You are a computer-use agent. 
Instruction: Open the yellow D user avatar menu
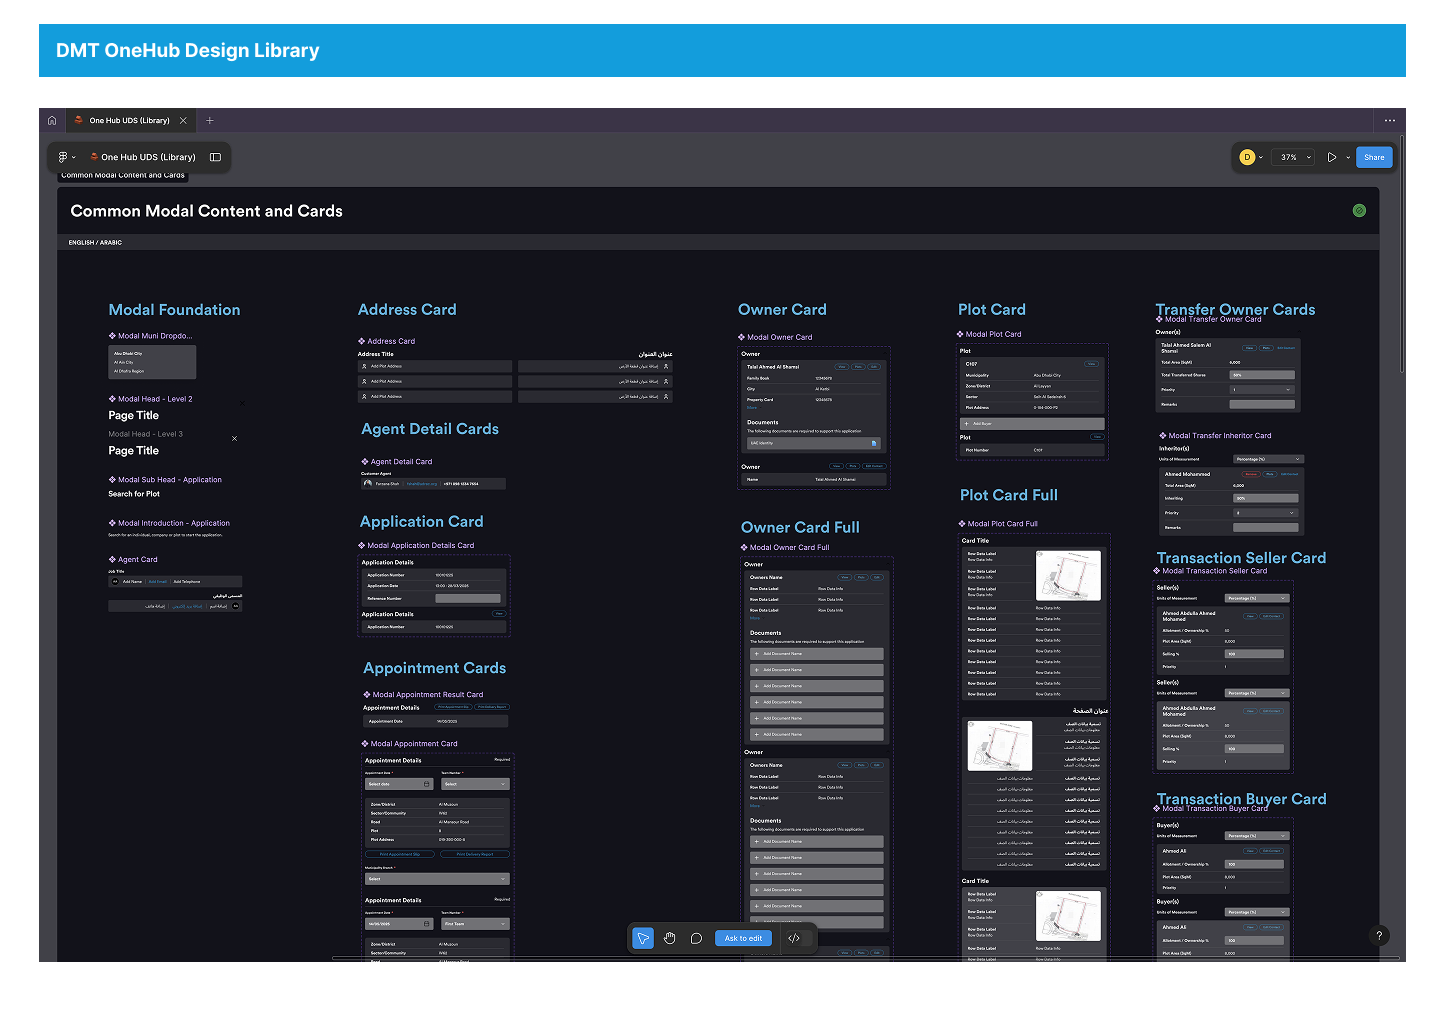(1247, 157)
